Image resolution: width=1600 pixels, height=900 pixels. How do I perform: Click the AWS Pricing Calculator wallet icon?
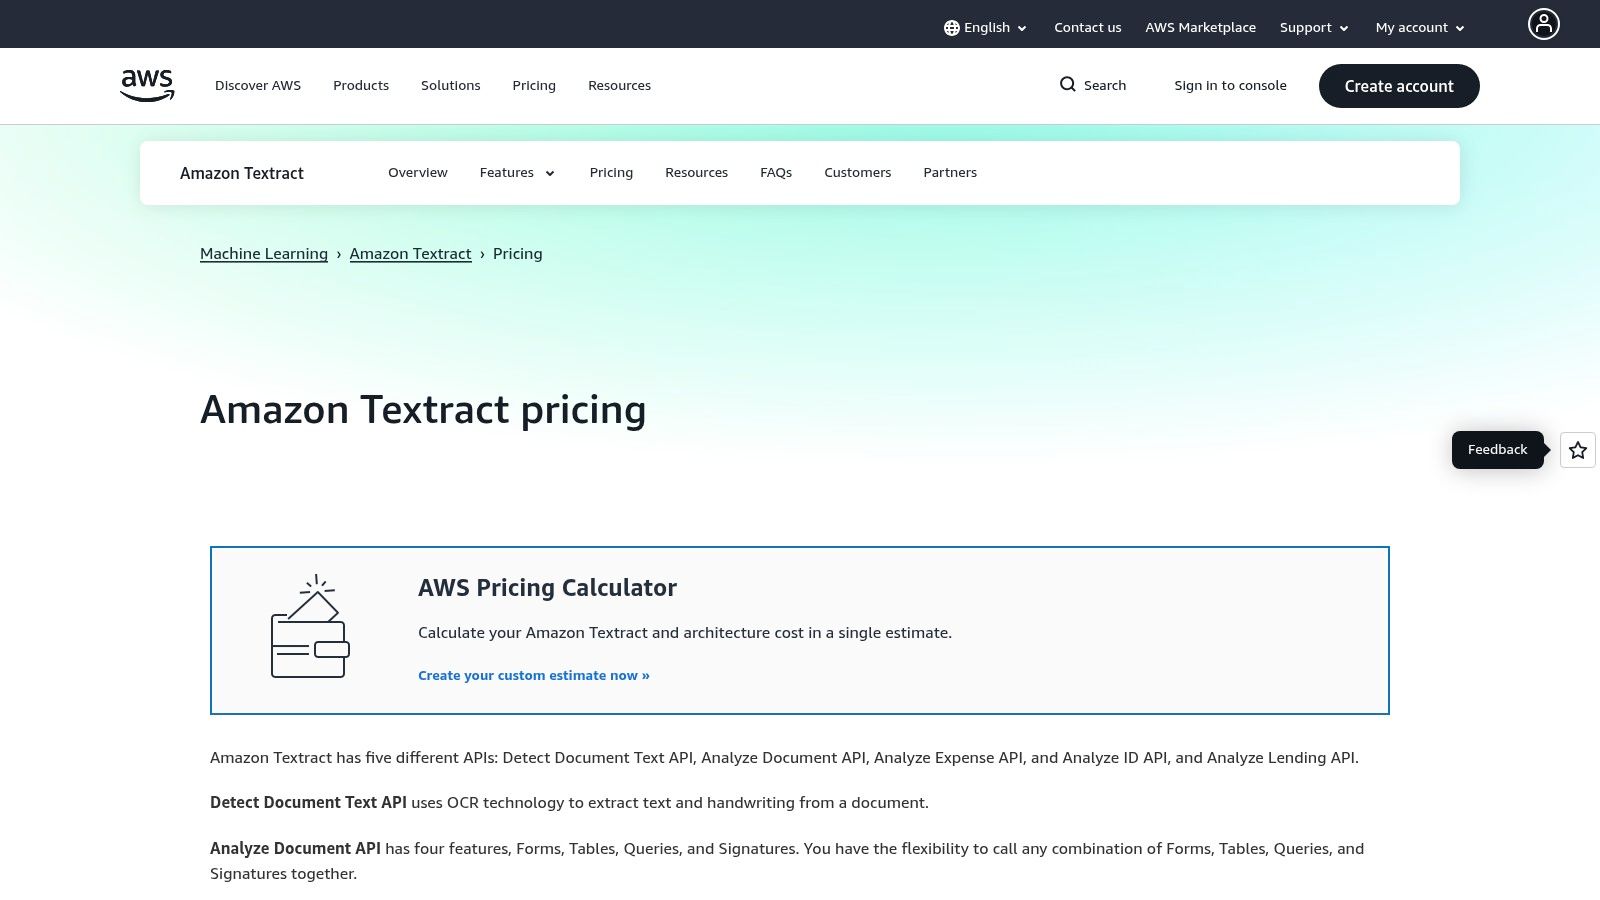click(x=309, y=625)
